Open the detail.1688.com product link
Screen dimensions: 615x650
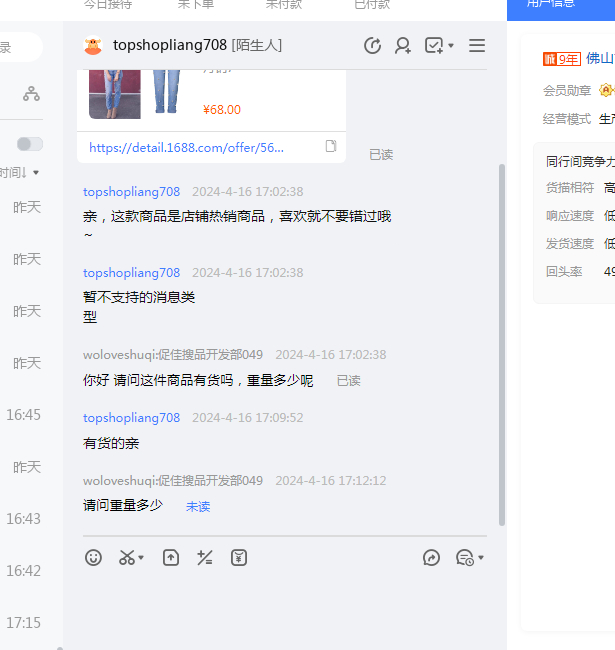(187, 147)
